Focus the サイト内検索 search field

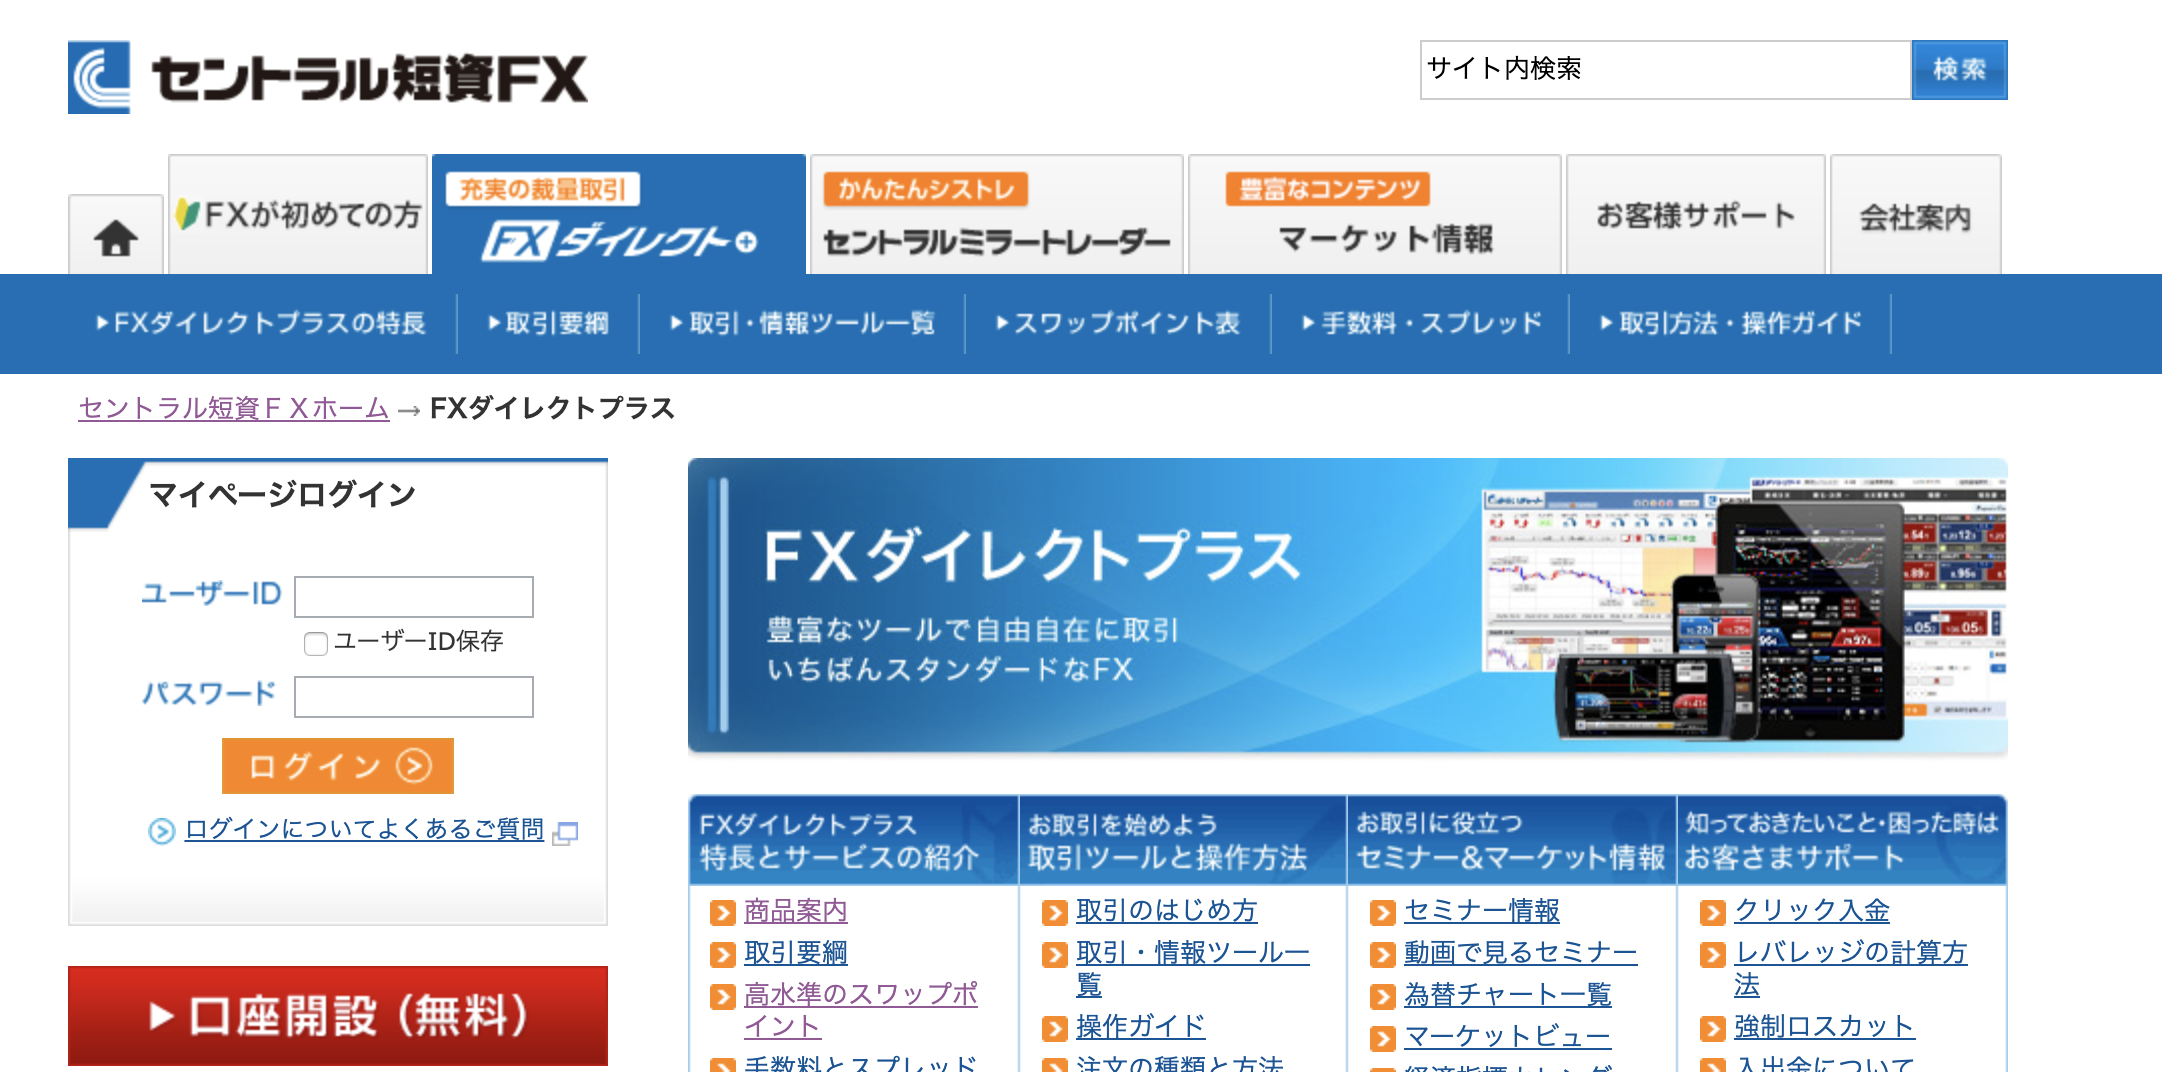[x=1666, y=70]
